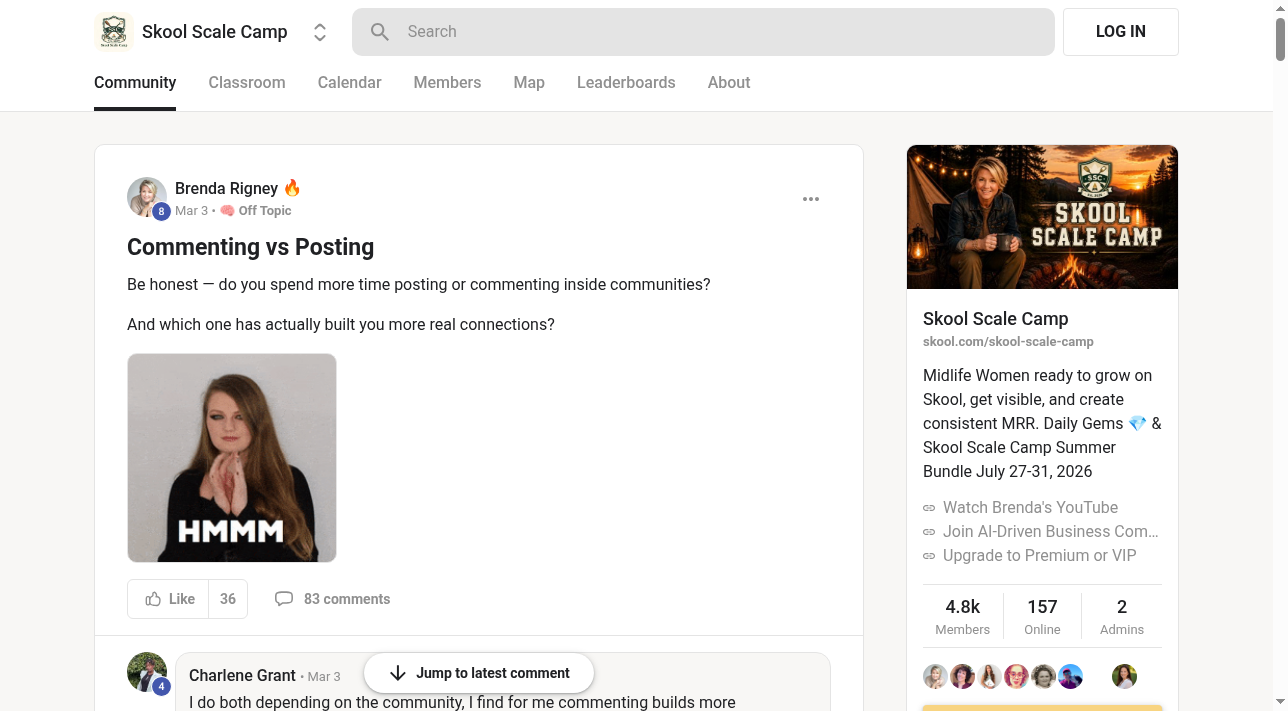Image resolution: width=1288 pixels, height=711 pixels.
Task: Click the 2 Admins stat
Action: tap(1122, 616)
